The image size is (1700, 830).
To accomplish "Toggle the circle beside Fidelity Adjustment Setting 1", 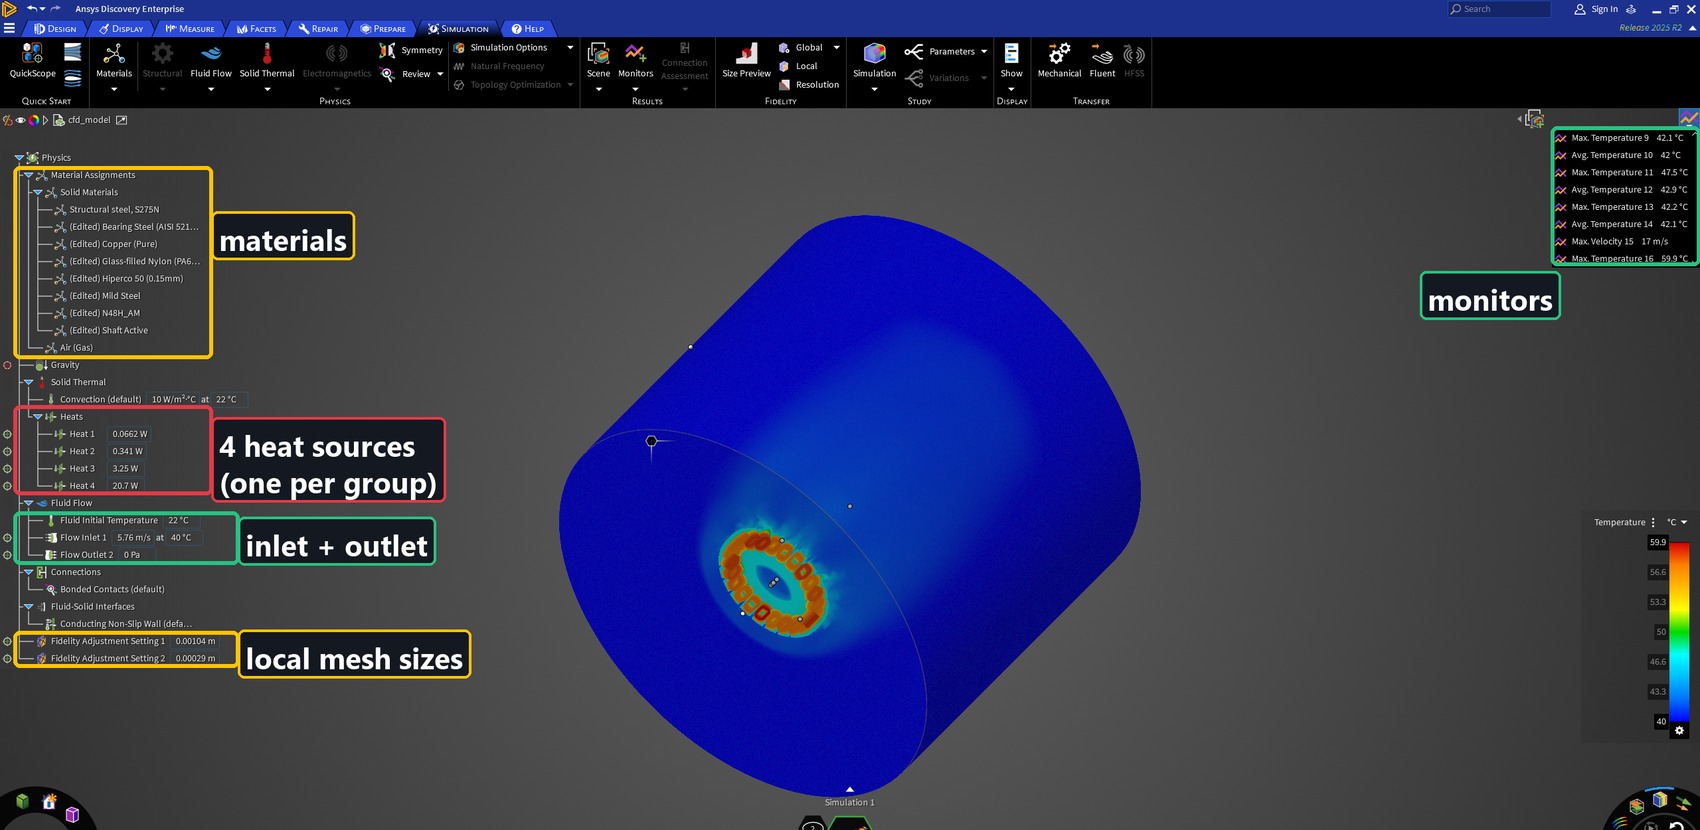I will (x=7, y=641).
